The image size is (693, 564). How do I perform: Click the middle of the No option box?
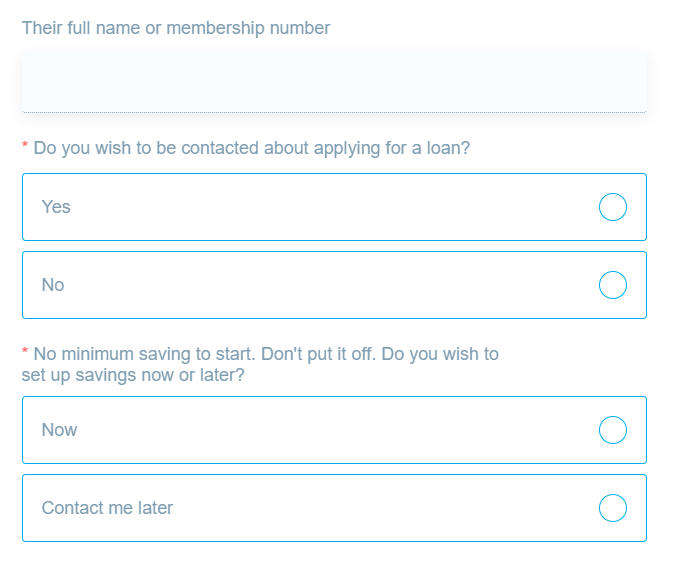(x=334, y=285)
